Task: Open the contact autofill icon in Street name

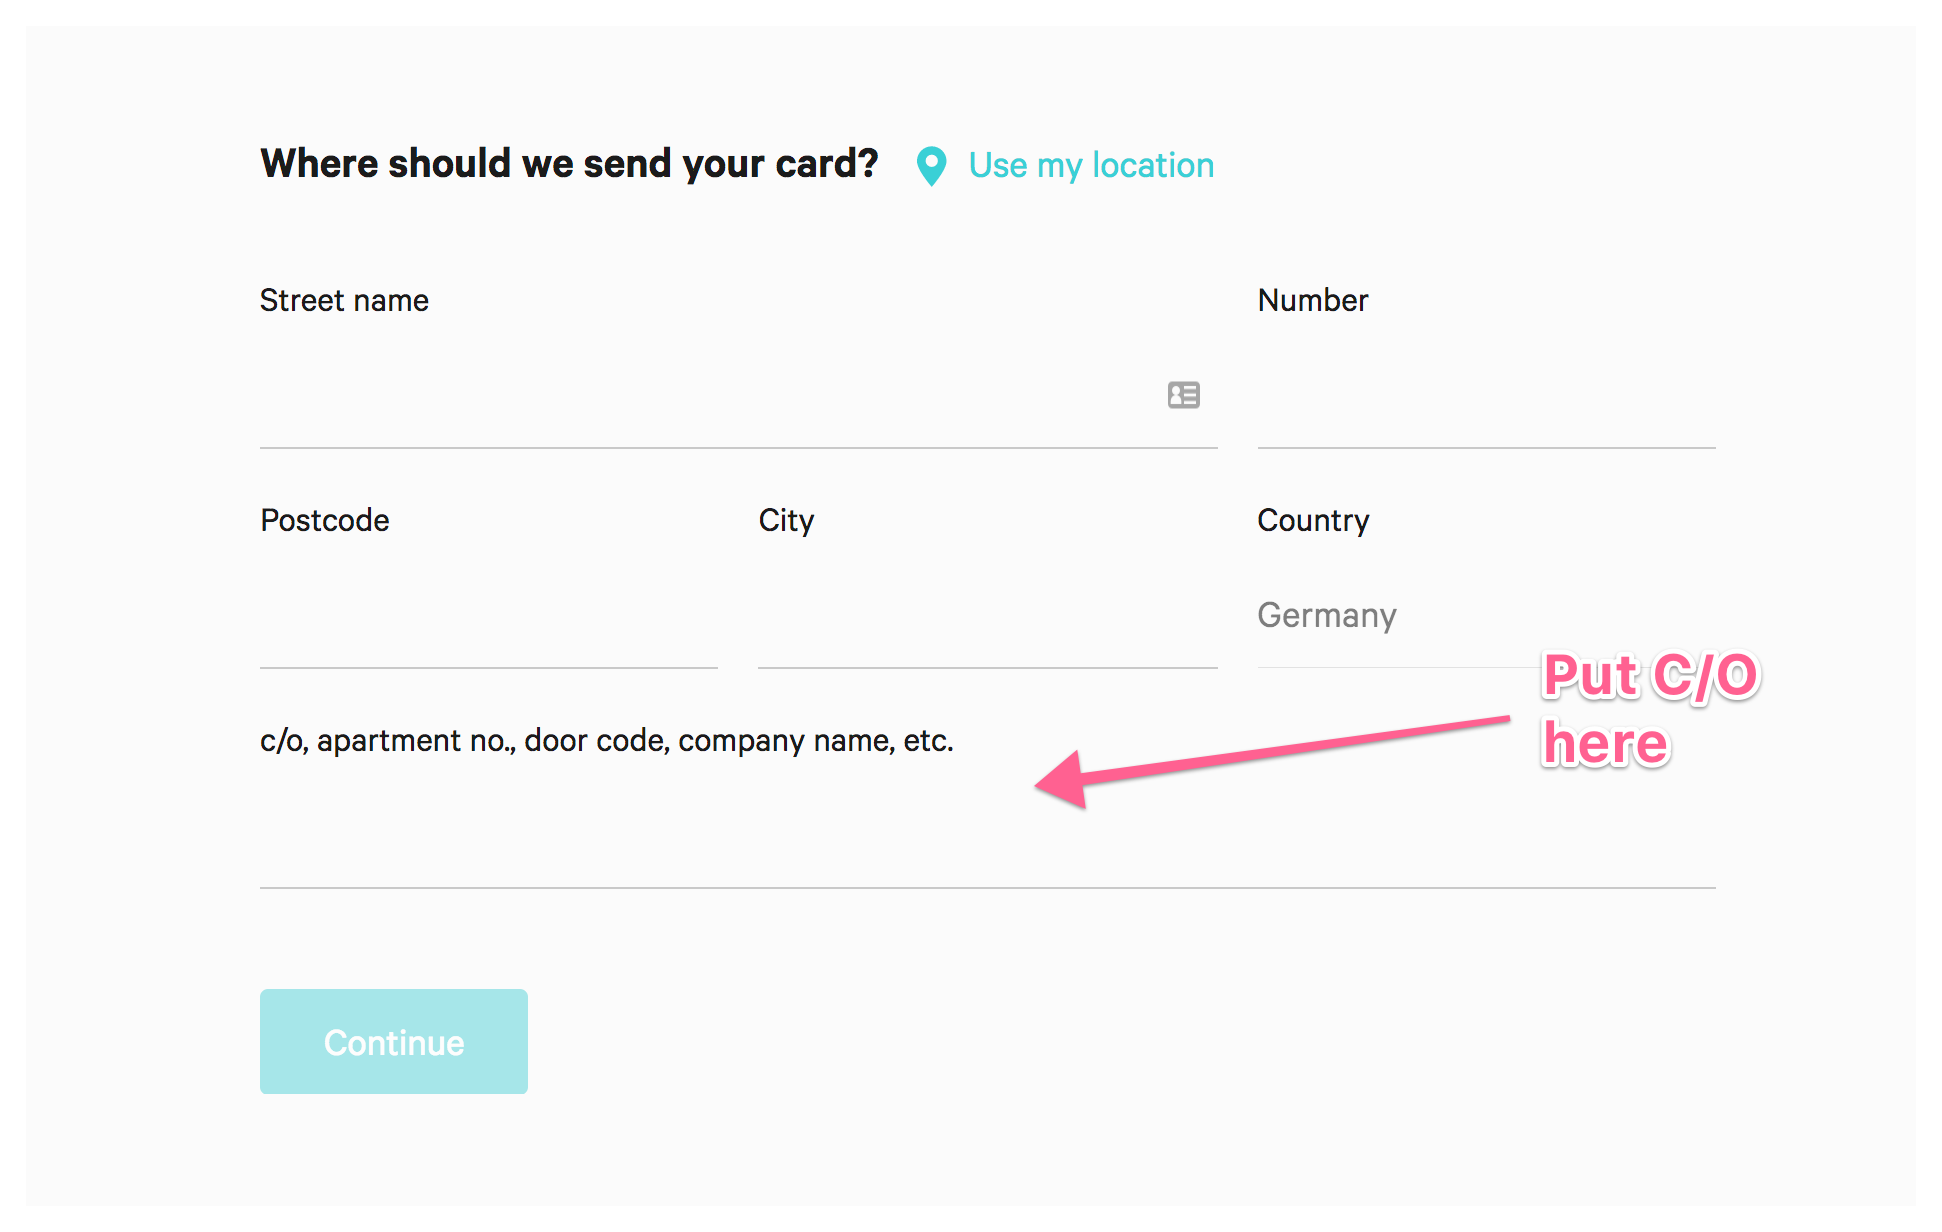Action: point(1183,395)
